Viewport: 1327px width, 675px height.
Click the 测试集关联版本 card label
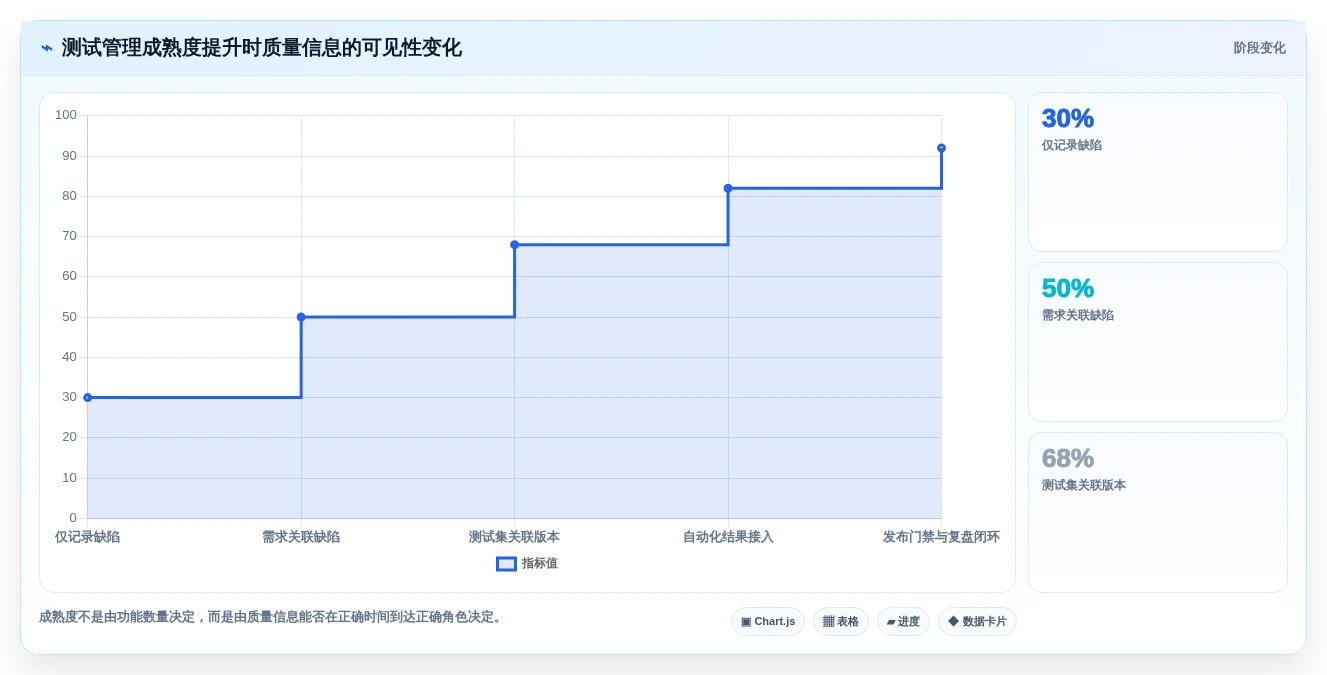tap(1084, 486)
